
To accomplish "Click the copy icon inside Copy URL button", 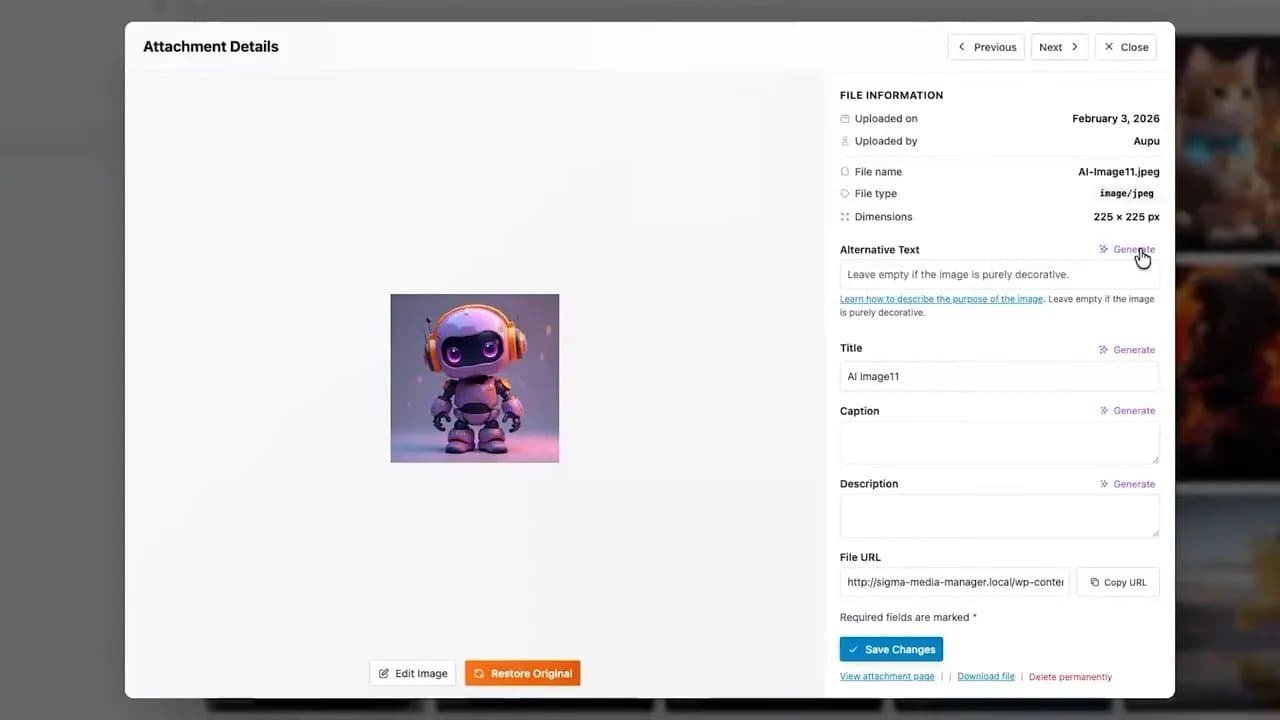I will [1095, 582].
